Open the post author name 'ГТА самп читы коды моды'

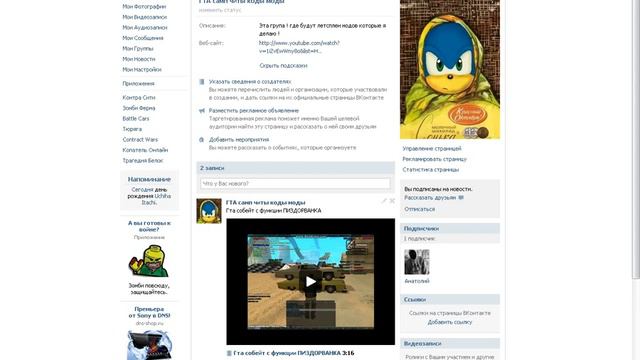[x=265, y=202]
